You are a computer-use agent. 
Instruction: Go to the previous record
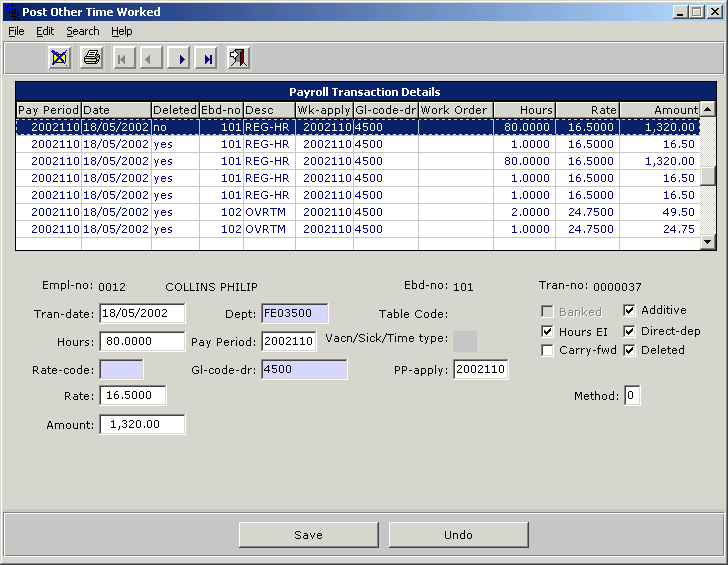(x=151, y=58)
